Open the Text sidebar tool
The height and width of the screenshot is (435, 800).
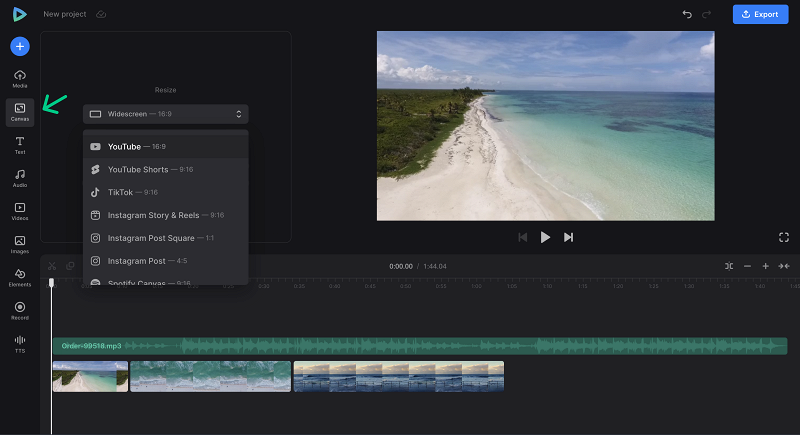point(20,145)
